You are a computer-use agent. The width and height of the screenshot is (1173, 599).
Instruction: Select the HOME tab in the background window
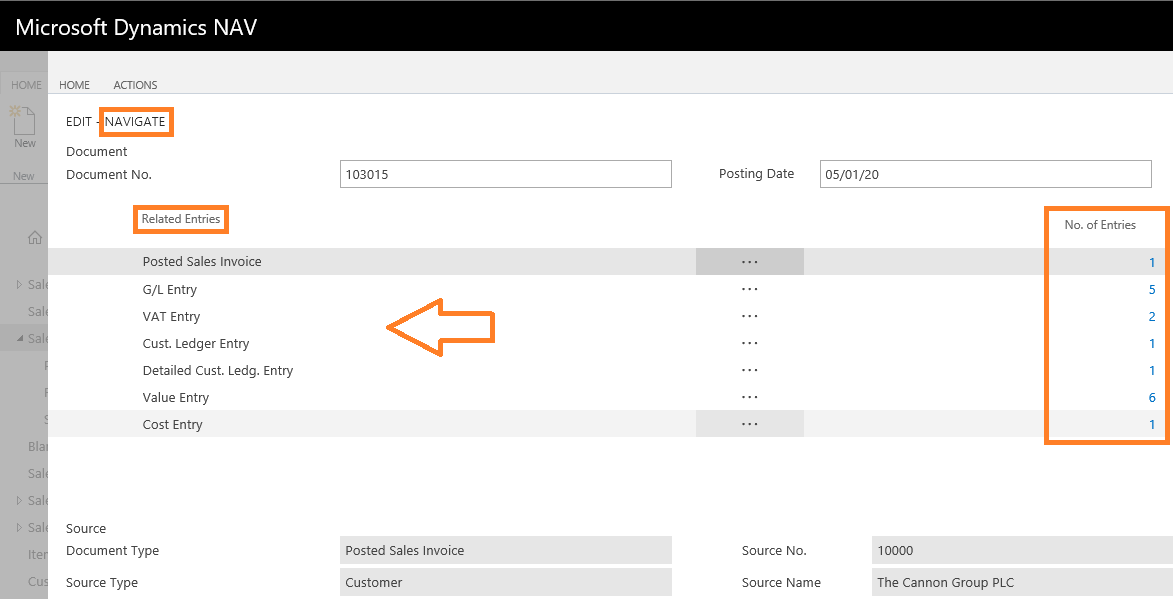(26, 85)
